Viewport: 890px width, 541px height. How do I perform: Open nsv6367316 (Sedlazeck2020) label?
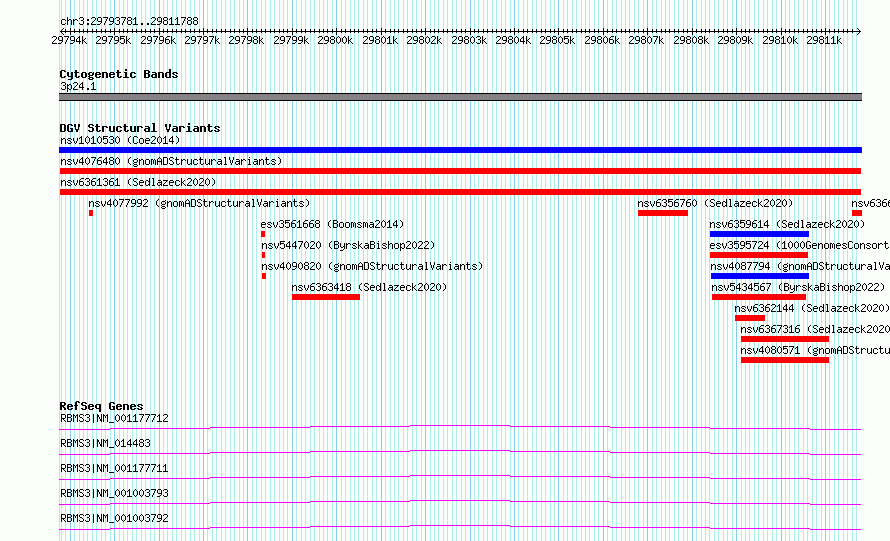[815, 329]
